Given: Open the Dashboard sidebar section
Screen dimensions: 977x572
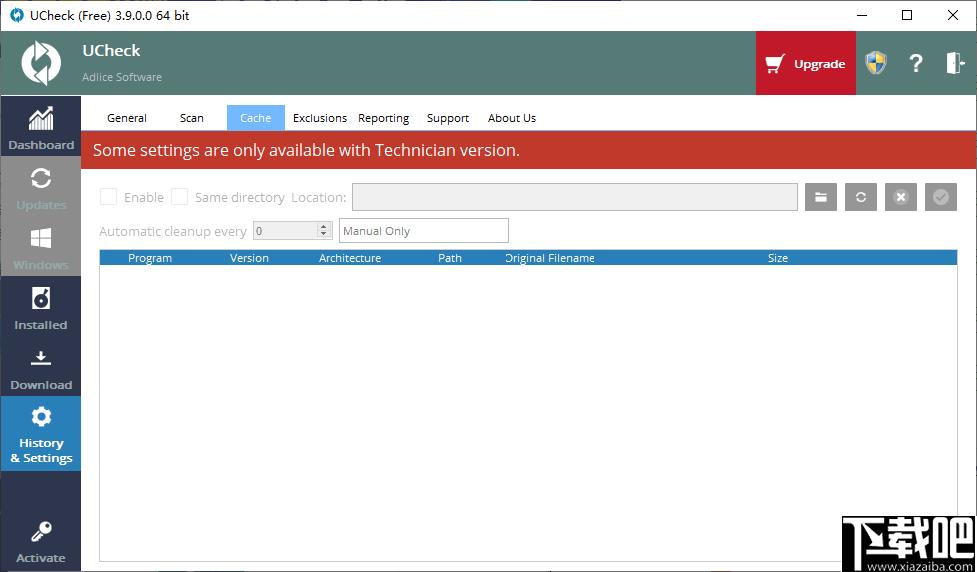Looking at the screenshot, I should [41, 126].
